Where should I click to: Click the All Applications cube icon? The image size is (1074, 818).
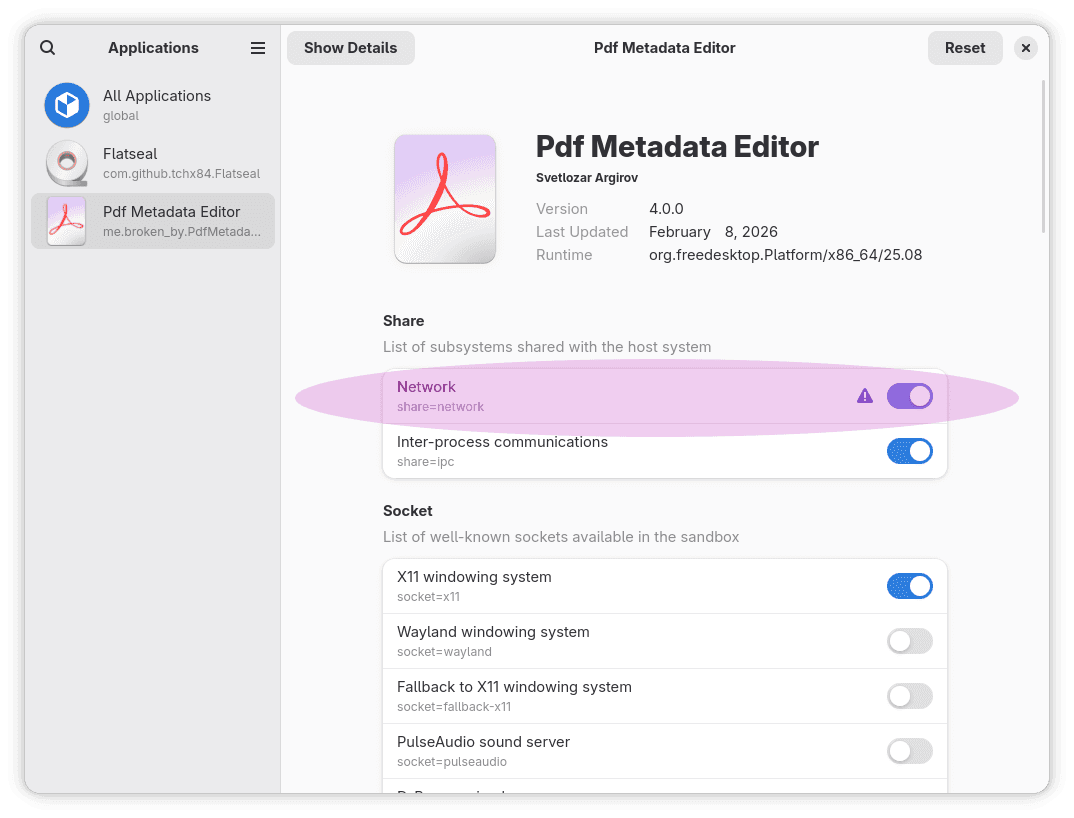[x=67, y=106]
